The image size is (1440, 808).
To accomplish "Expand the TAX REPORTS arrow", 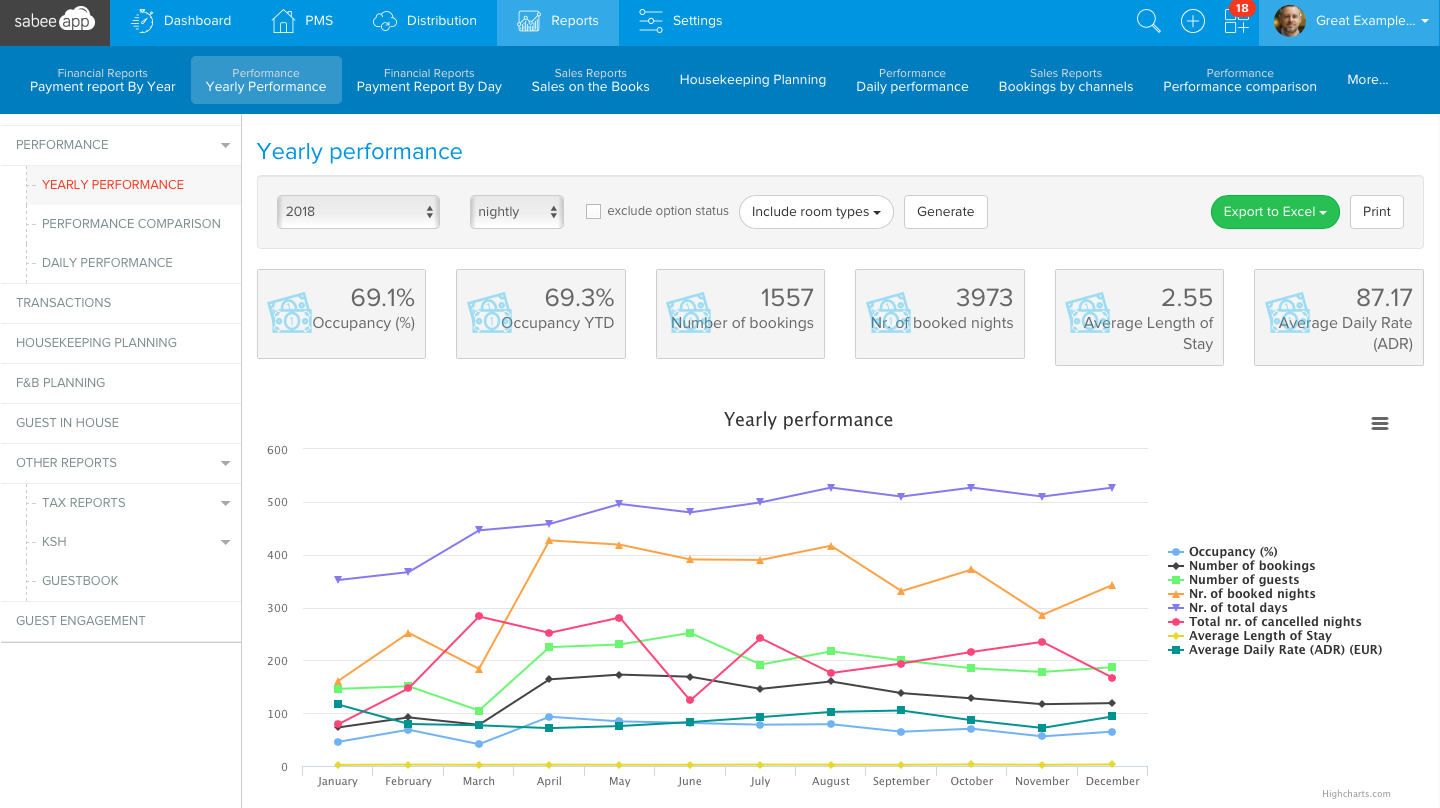I will (x=225, y=503).
